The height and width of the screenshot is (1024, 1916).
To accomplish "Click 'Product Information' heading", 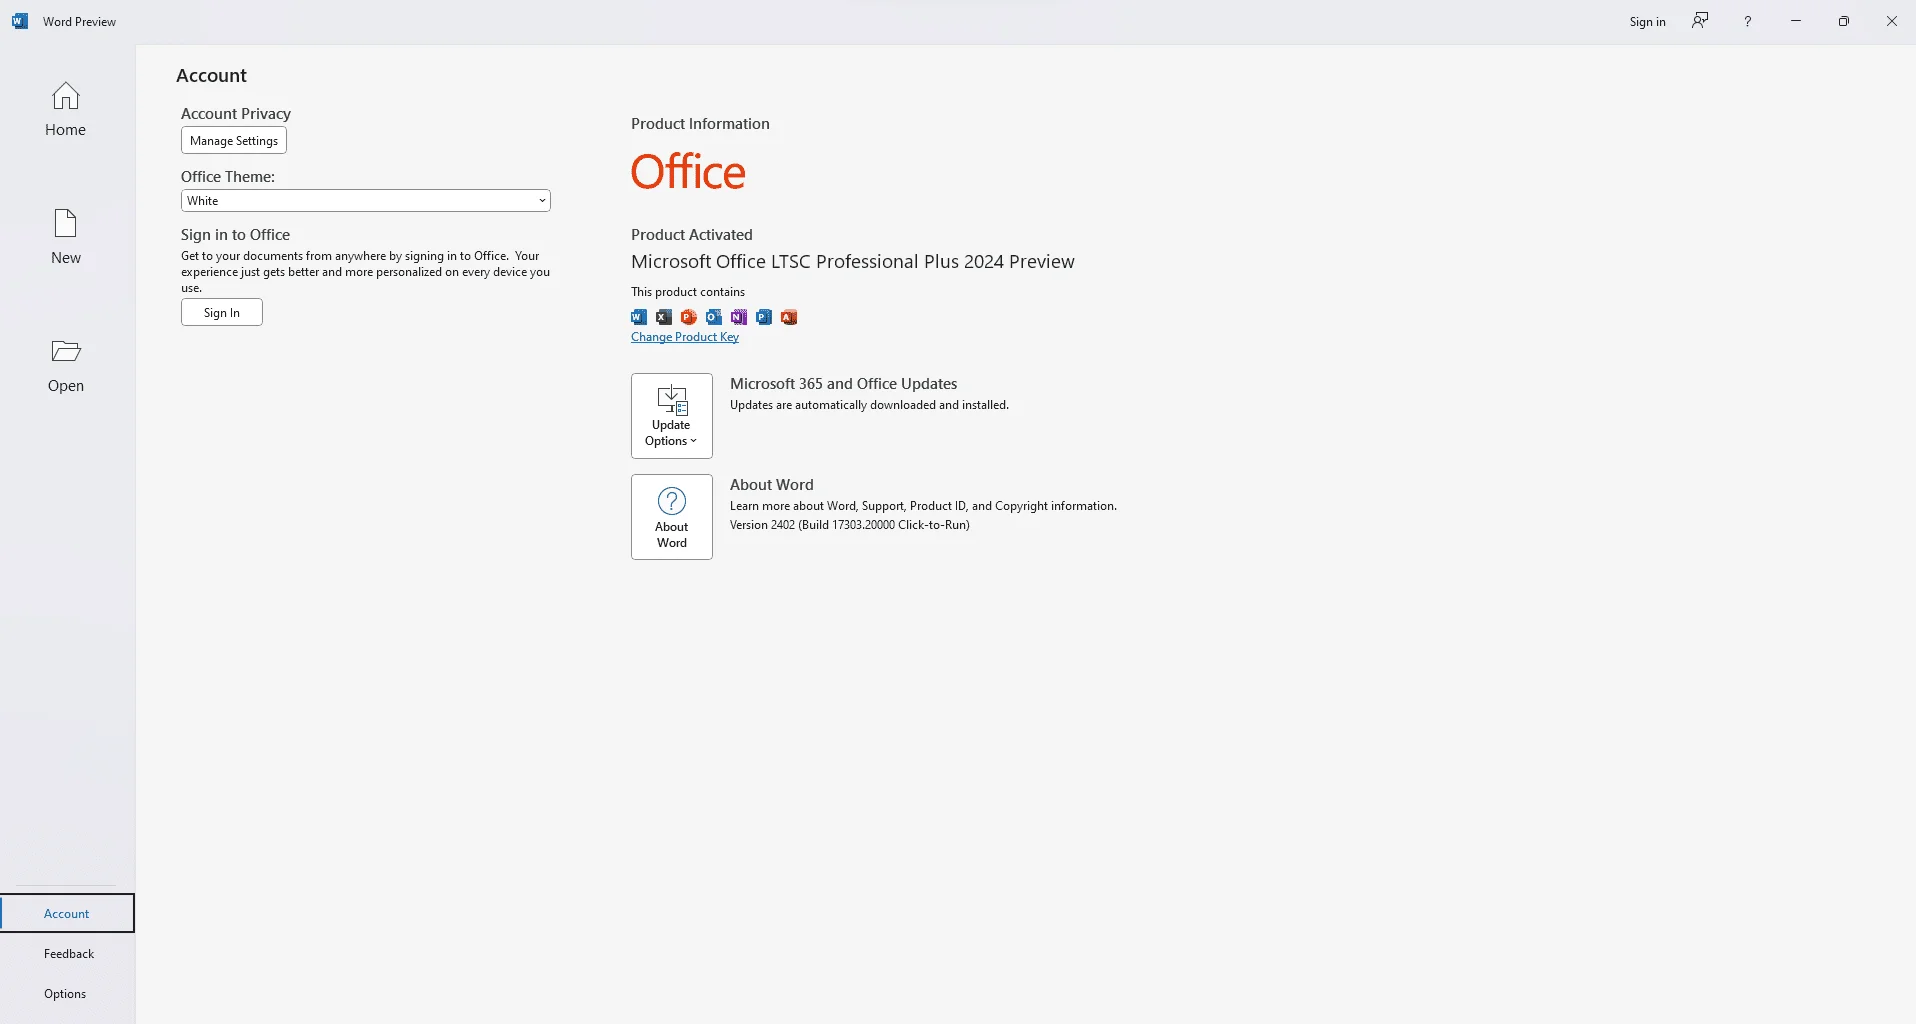I will coord(700,124).
